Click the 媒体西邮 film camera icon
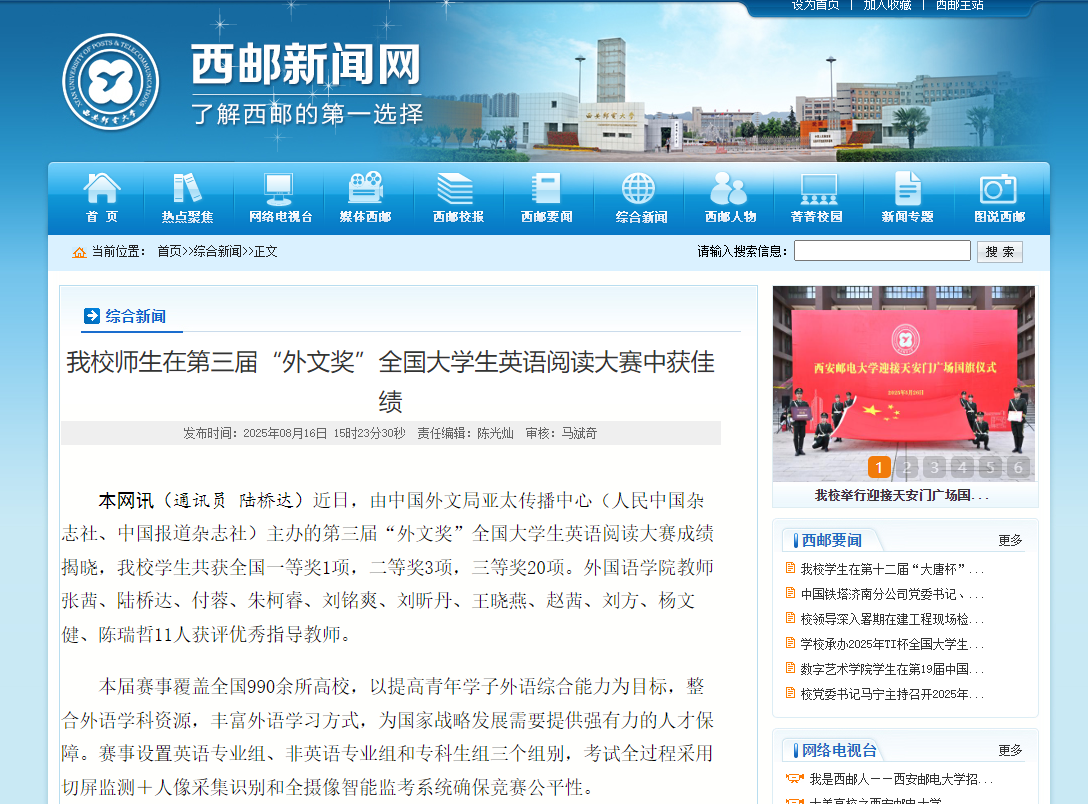 coord(365,188)
